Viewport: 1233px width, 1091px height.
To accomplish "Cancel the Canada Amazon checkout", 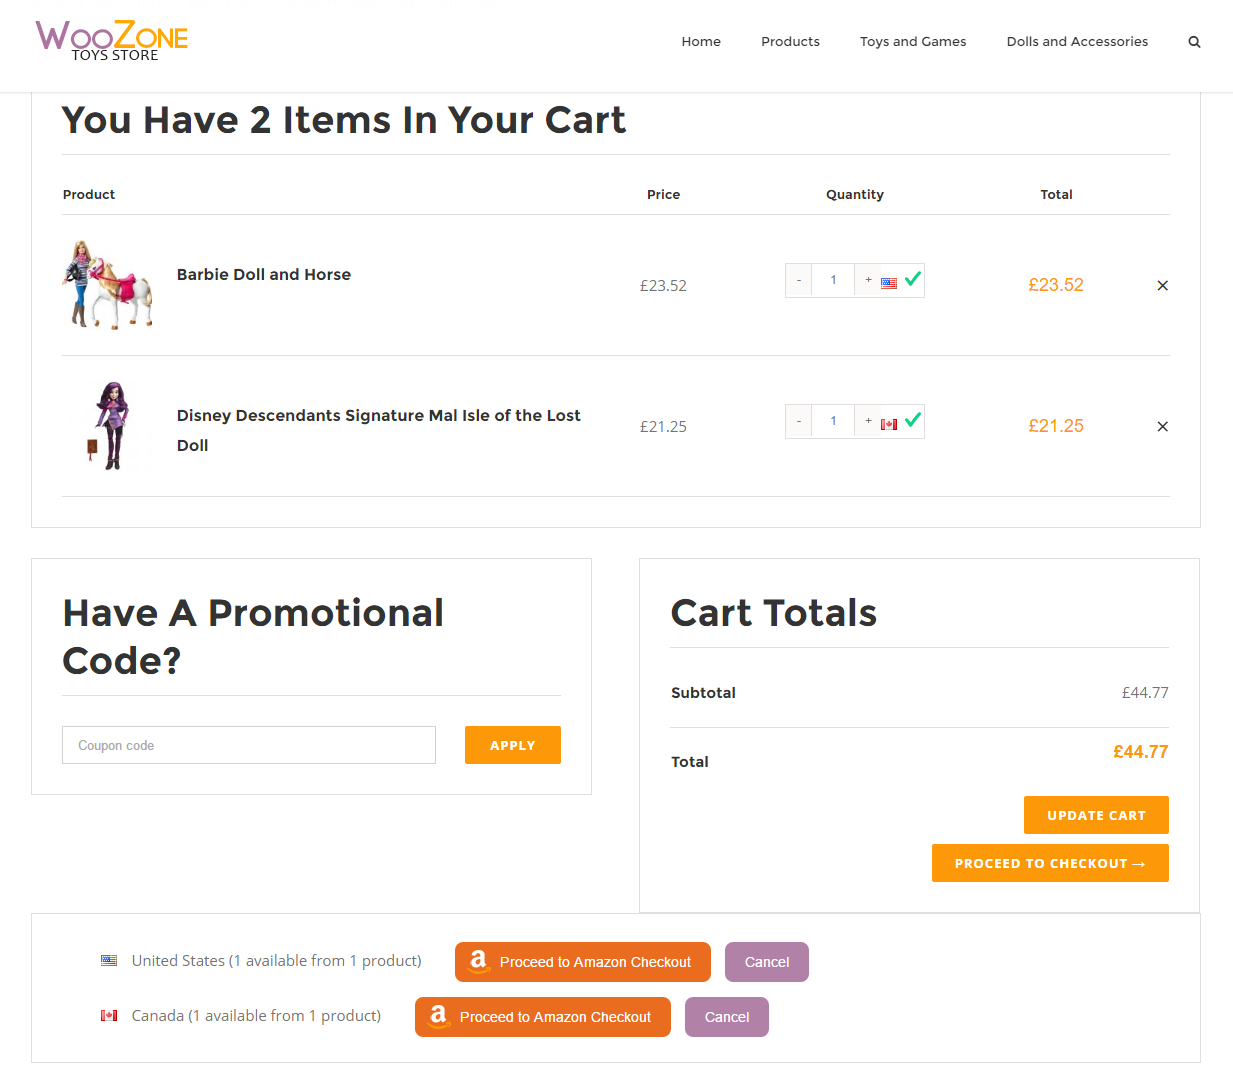I will coord(727,1017).
